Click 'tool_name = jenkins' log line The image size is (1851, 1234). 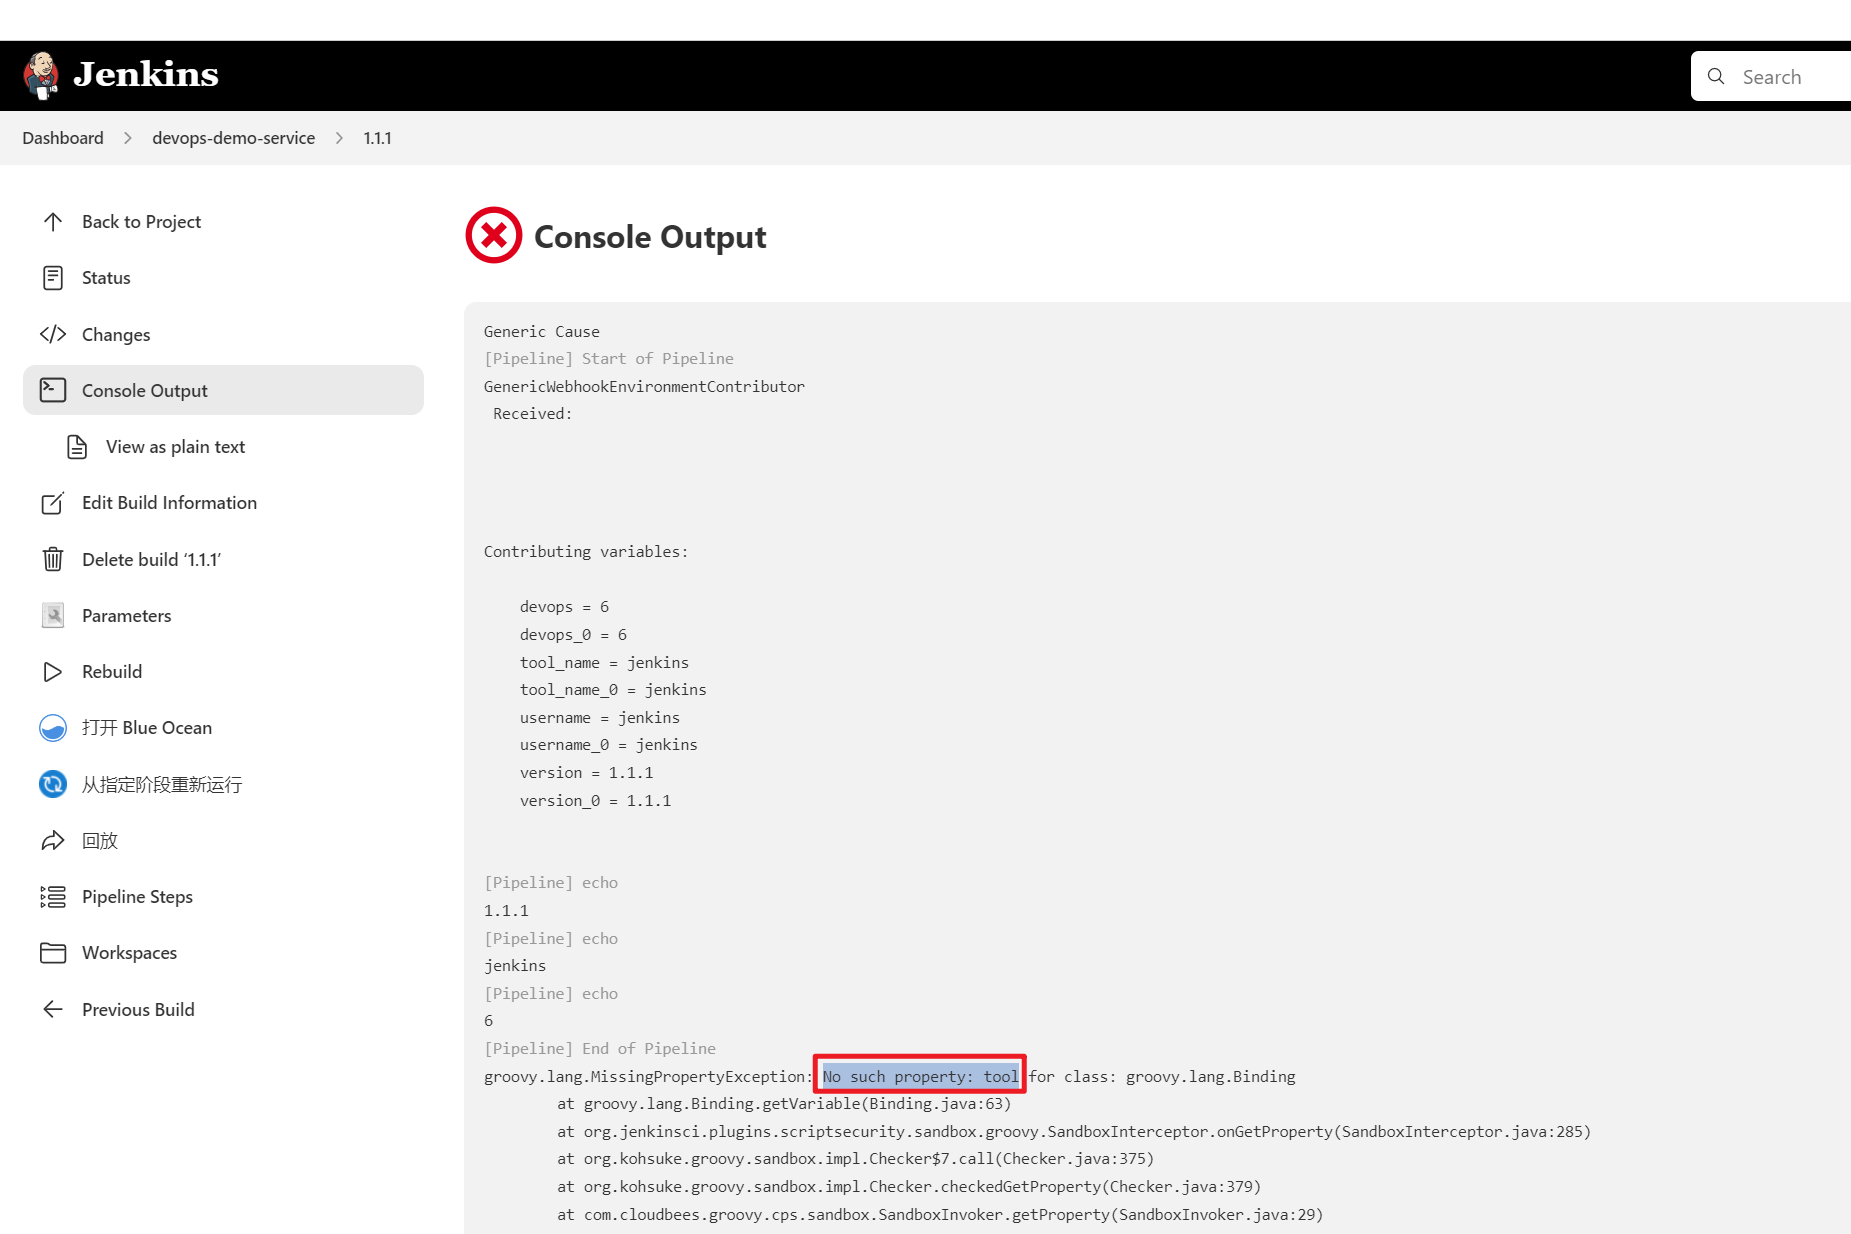(x=604, y=662)
